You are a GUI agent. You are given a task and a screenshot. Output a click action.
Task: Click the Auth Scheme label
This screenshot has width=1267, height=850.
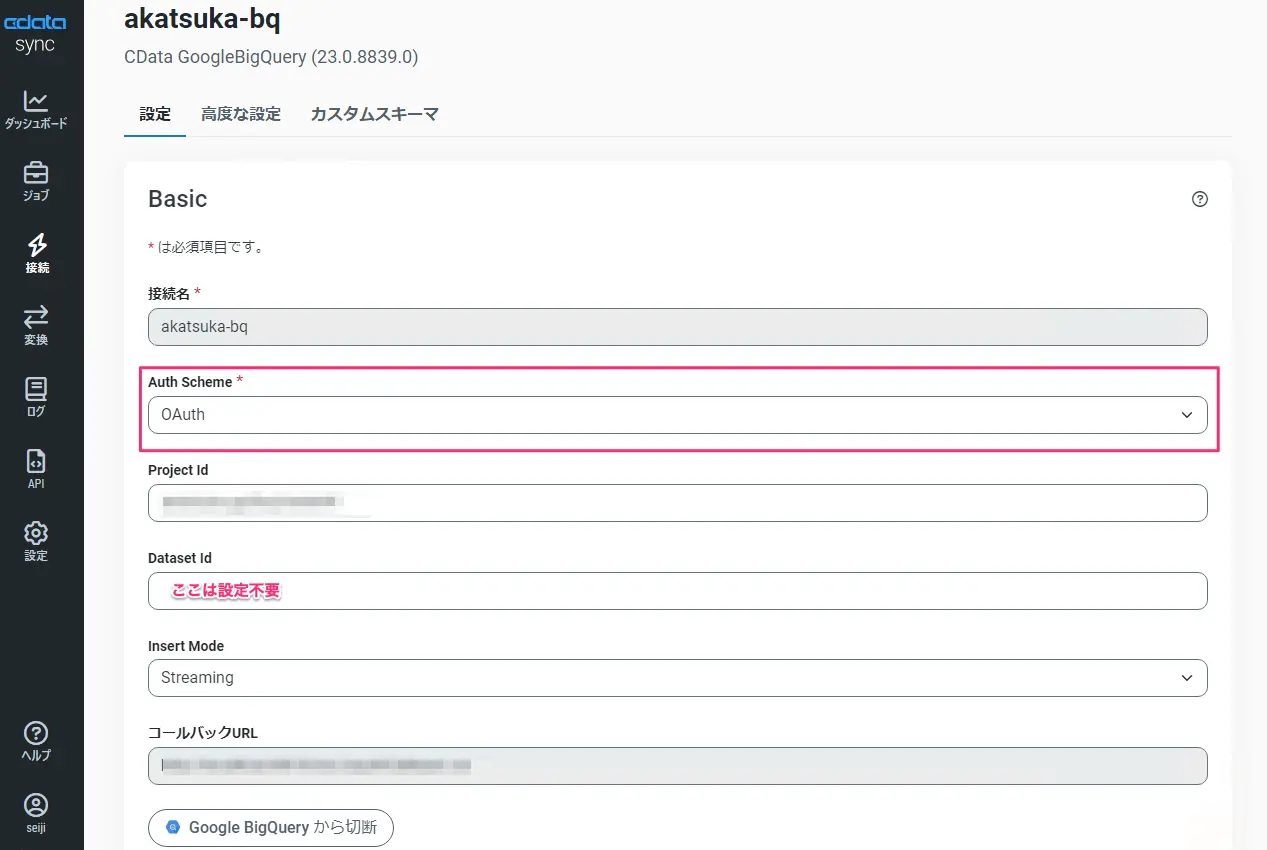pyautogui.click(x=190, y=382)
